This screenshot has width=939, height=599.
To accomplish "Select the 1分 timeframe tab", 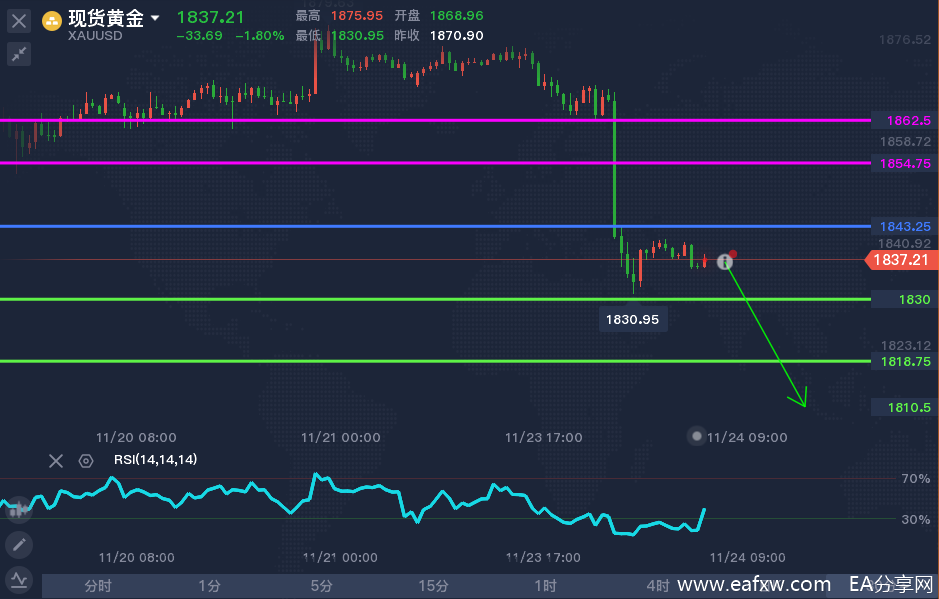I will [x=209, y=586].
